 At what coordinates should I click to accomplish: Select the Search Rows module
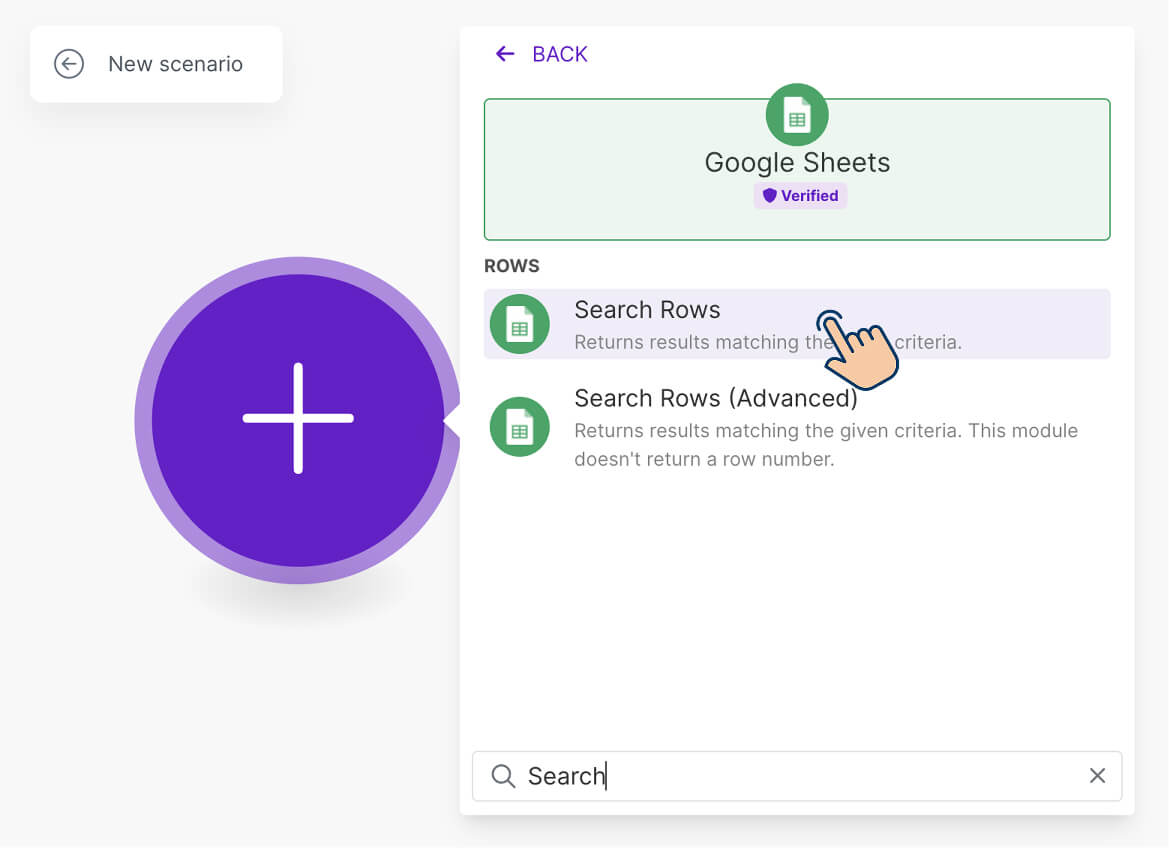[797, 324]
